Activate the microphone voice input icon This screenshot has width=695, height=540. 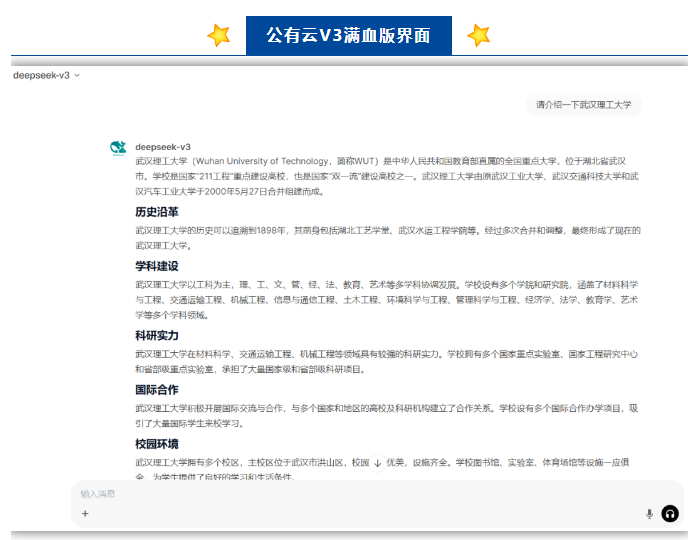point(649,514)
